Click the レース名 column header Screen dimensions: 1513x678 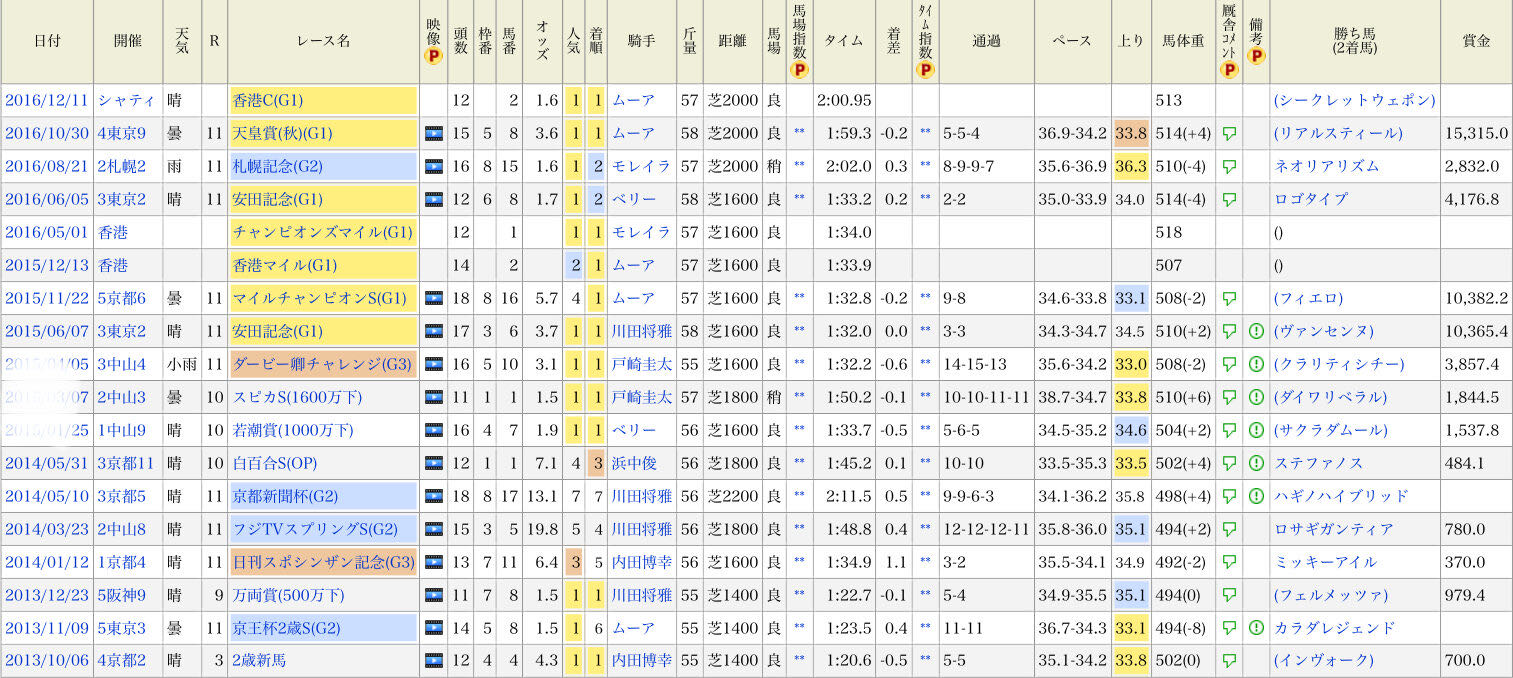(x=323, y=41)
